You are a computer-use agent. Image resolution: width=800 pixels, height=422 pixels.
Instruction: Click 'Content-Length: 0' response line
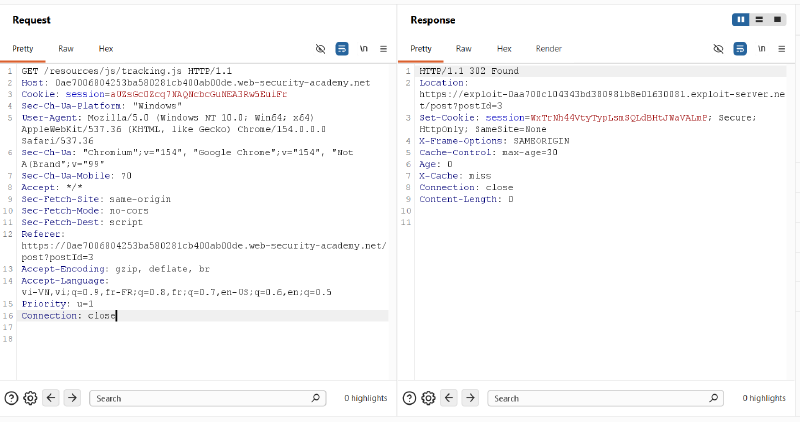[466, 200]
